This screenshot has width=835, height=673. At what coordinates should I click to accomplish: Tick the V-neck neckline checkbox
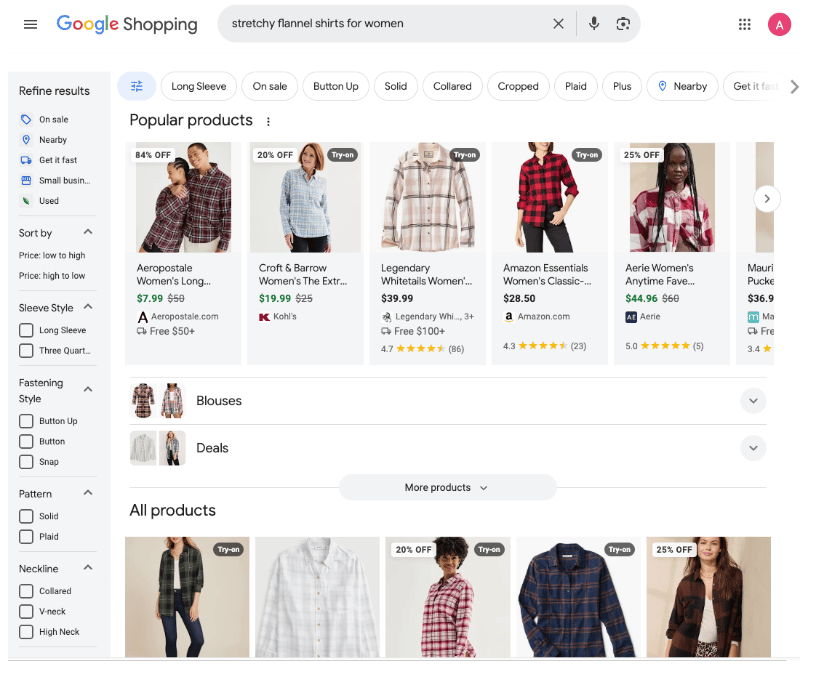point(27,612)
